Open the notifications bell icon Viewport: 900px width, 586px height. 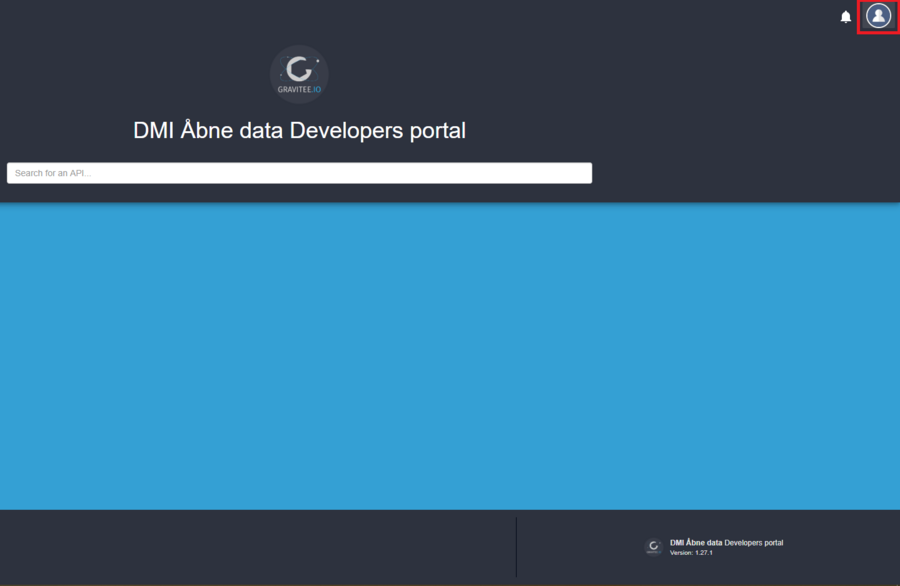tap(846, 17)
